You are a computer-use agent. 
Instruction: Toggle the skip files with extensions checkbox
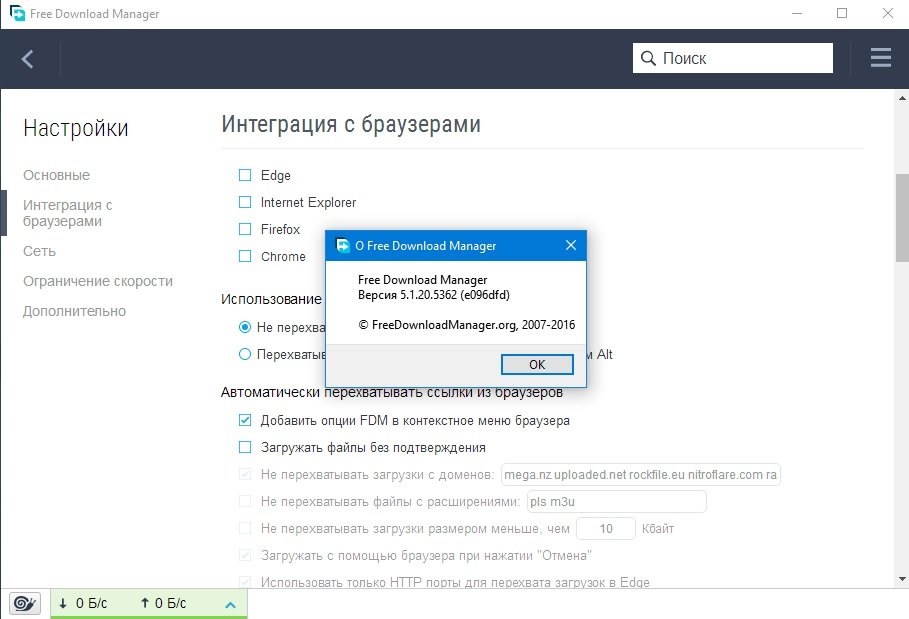245,501
